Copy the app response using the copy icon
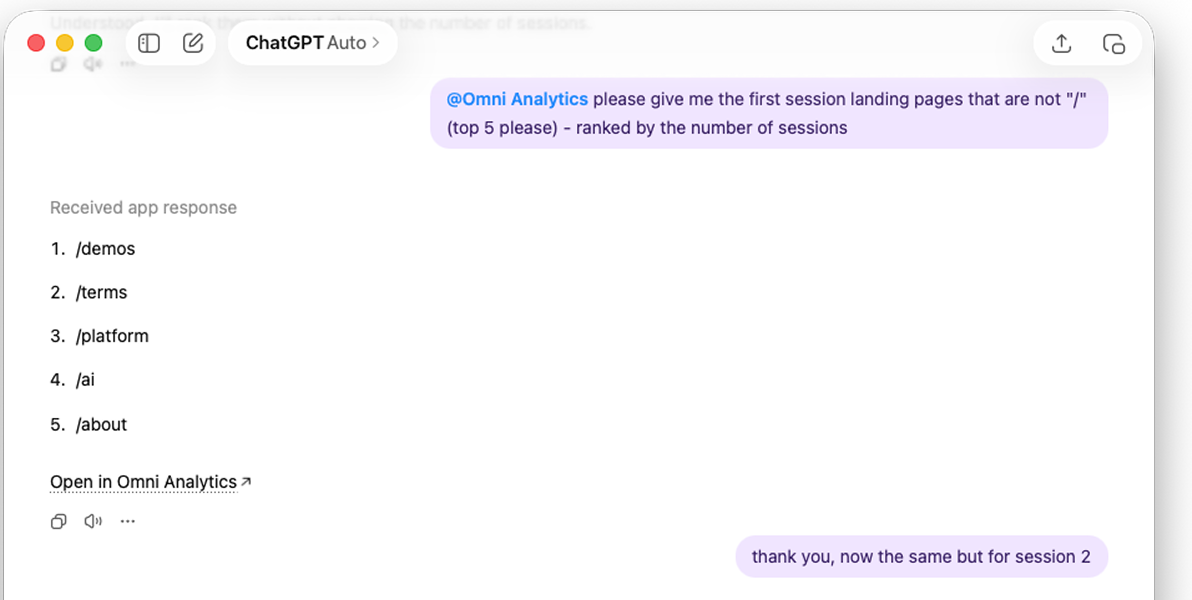 pos(58,521)
